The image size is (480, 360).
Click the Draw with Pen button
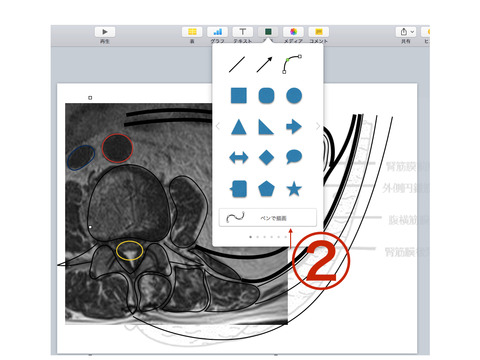268,218
